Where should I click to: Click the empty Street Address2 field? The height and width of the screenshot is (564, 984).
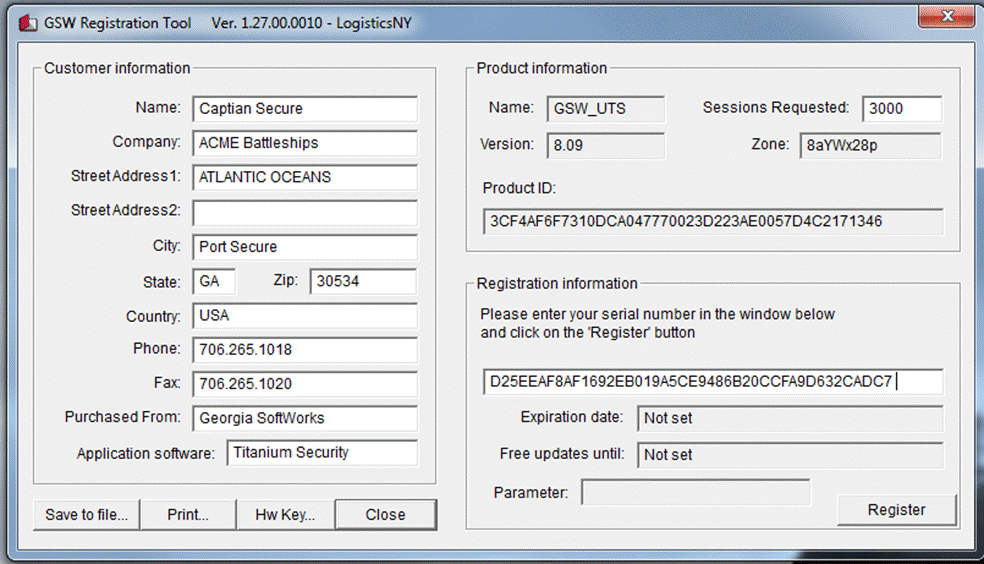[x=305, y=213]
